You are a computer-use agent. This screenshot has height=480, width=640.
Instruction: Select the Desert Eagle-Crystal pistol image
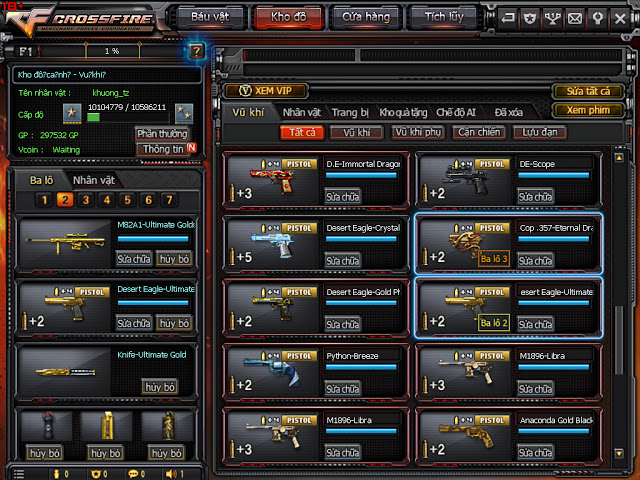click(x=273, y=244)
